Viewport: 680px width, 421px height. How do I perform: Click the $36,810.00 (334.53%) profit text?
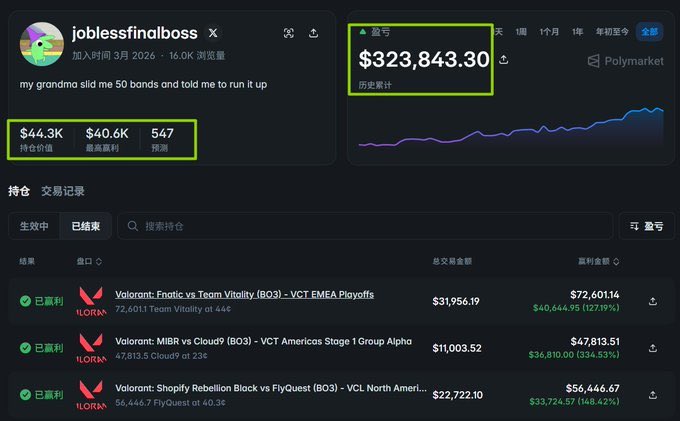coord(574,355)
